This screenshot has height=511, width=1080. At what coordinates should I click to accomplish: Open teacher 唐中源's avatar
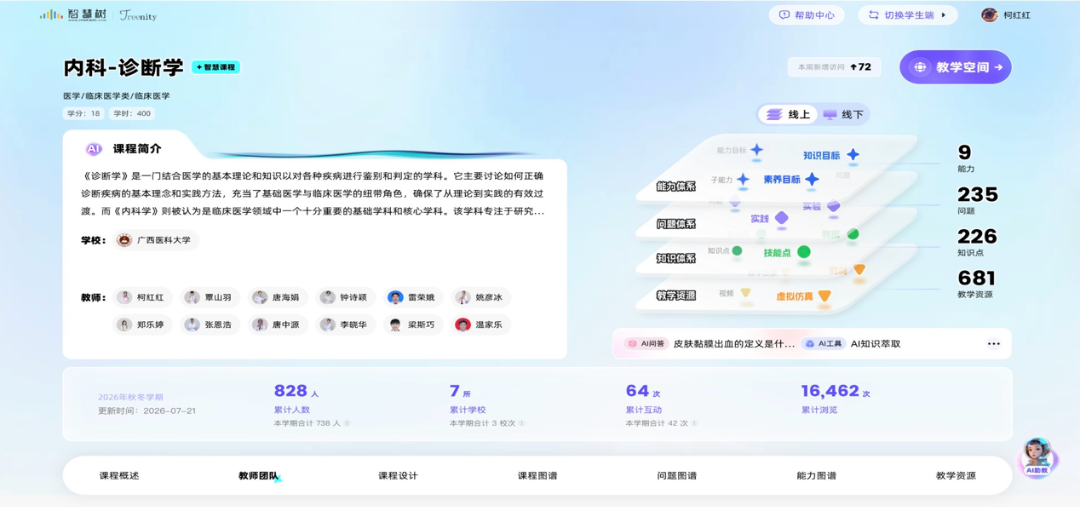[259, 325]
